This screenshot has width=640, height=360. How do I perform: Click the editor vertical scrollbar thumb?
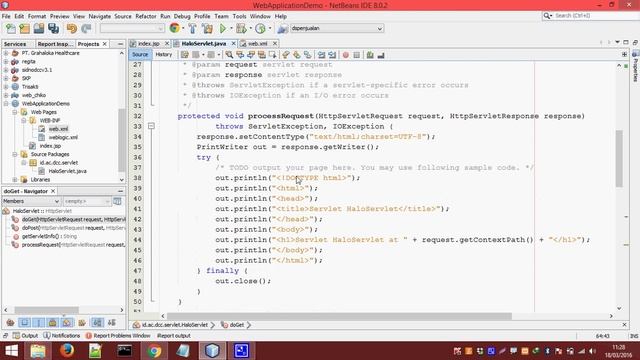click(619, 159)
